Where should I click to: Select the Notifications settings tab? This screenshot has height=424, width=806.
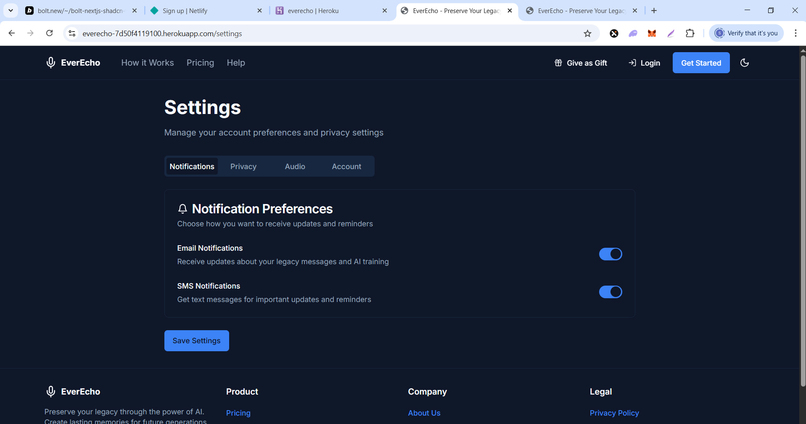[x=192, y=167]
